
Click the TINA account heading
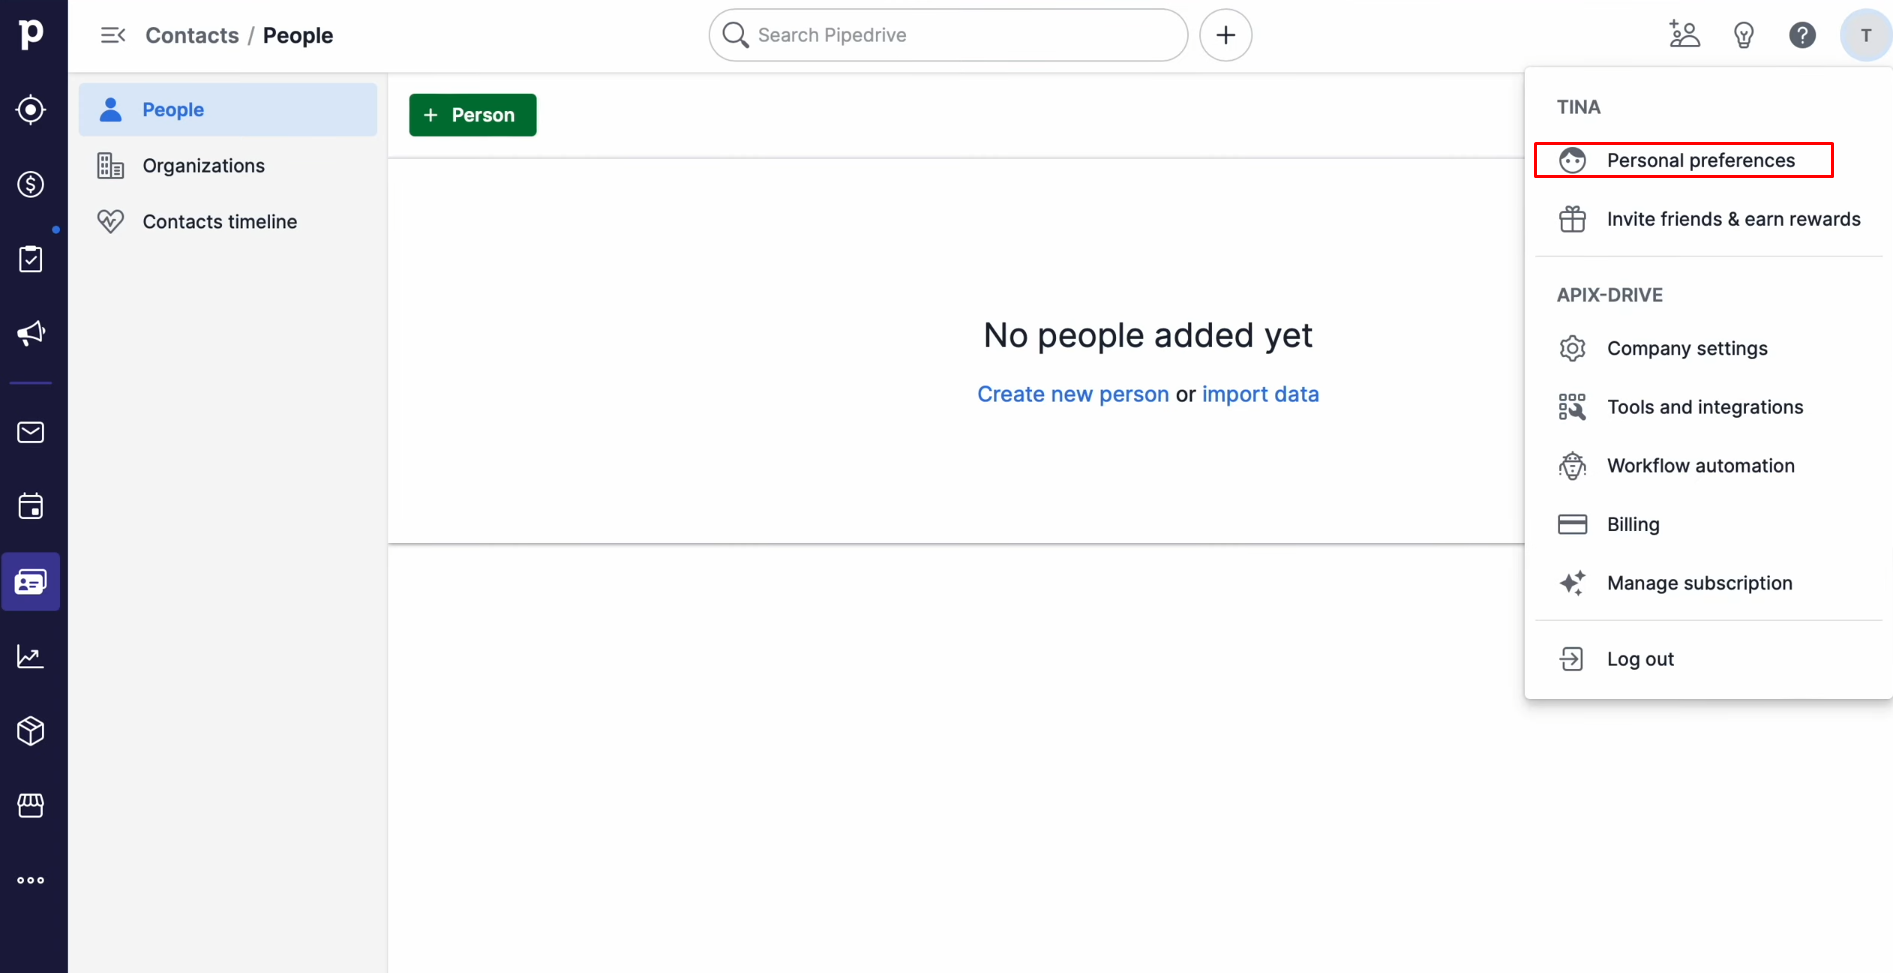(1578, 107)
